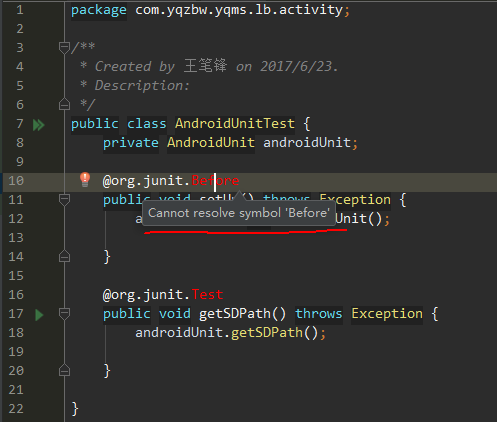Fold the comment end marker at line 6
The image size is (497, 422).
64,104
